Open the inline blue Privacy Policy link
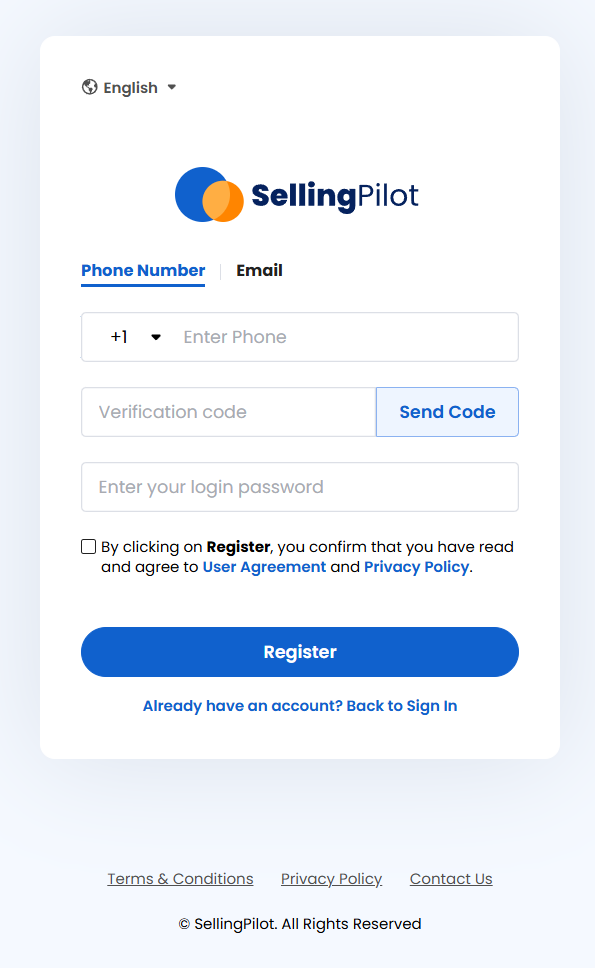Screen dimensions: 595x968 coord(417,567)
